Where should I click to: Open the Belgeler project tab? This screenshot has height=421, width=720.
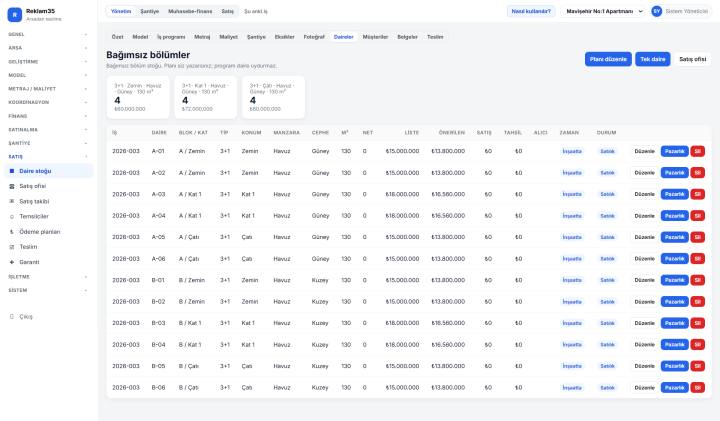pos(408,37)
